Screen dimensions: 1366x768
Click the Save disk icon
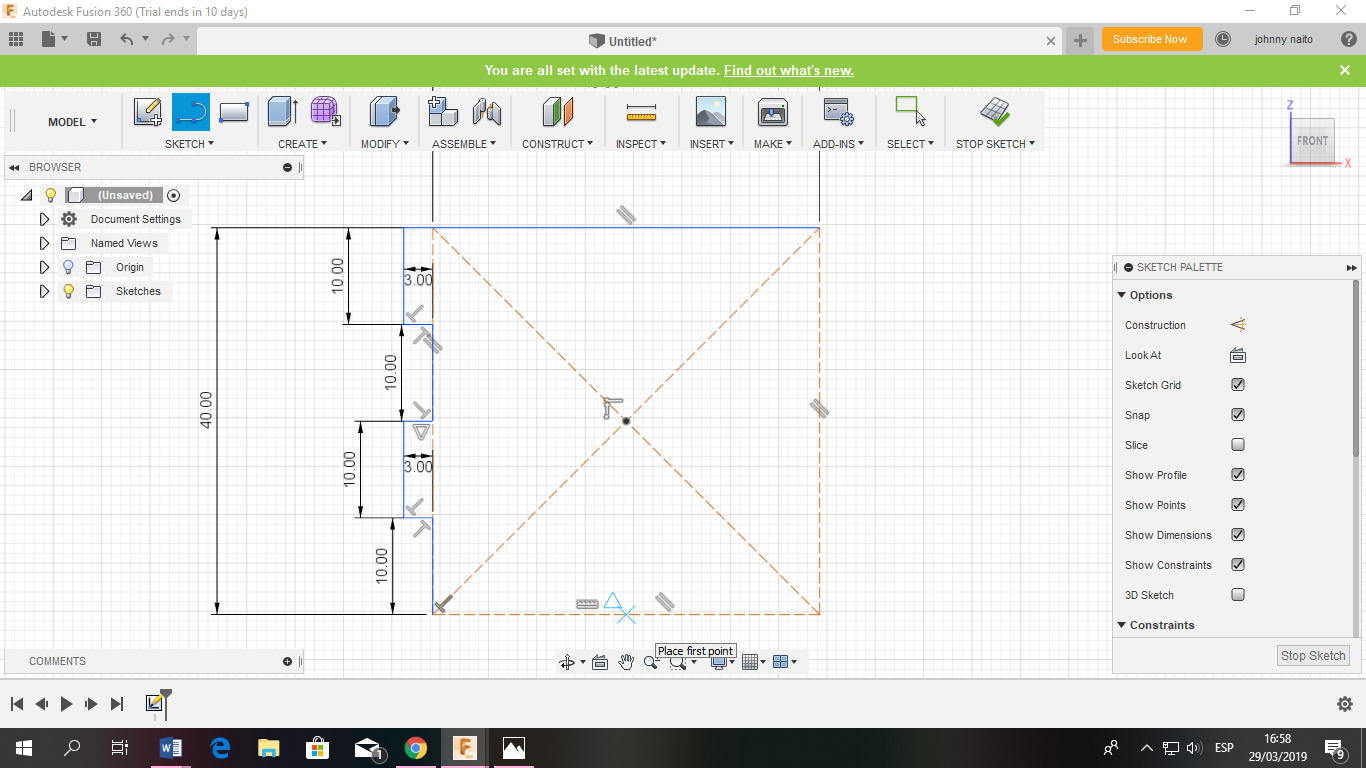[x=94, y=40]
